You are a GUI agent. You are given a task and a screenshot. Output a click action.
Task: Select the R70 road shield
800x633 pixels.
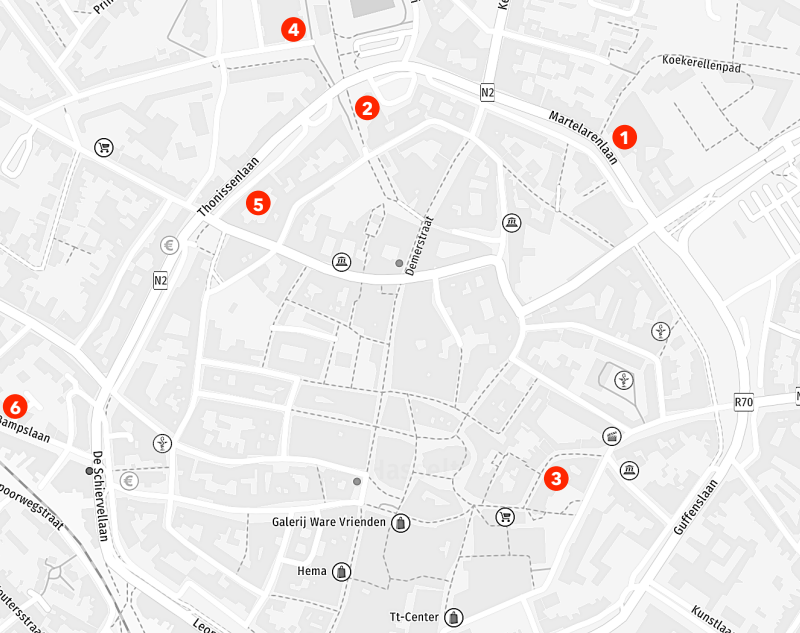click(743, 402)
